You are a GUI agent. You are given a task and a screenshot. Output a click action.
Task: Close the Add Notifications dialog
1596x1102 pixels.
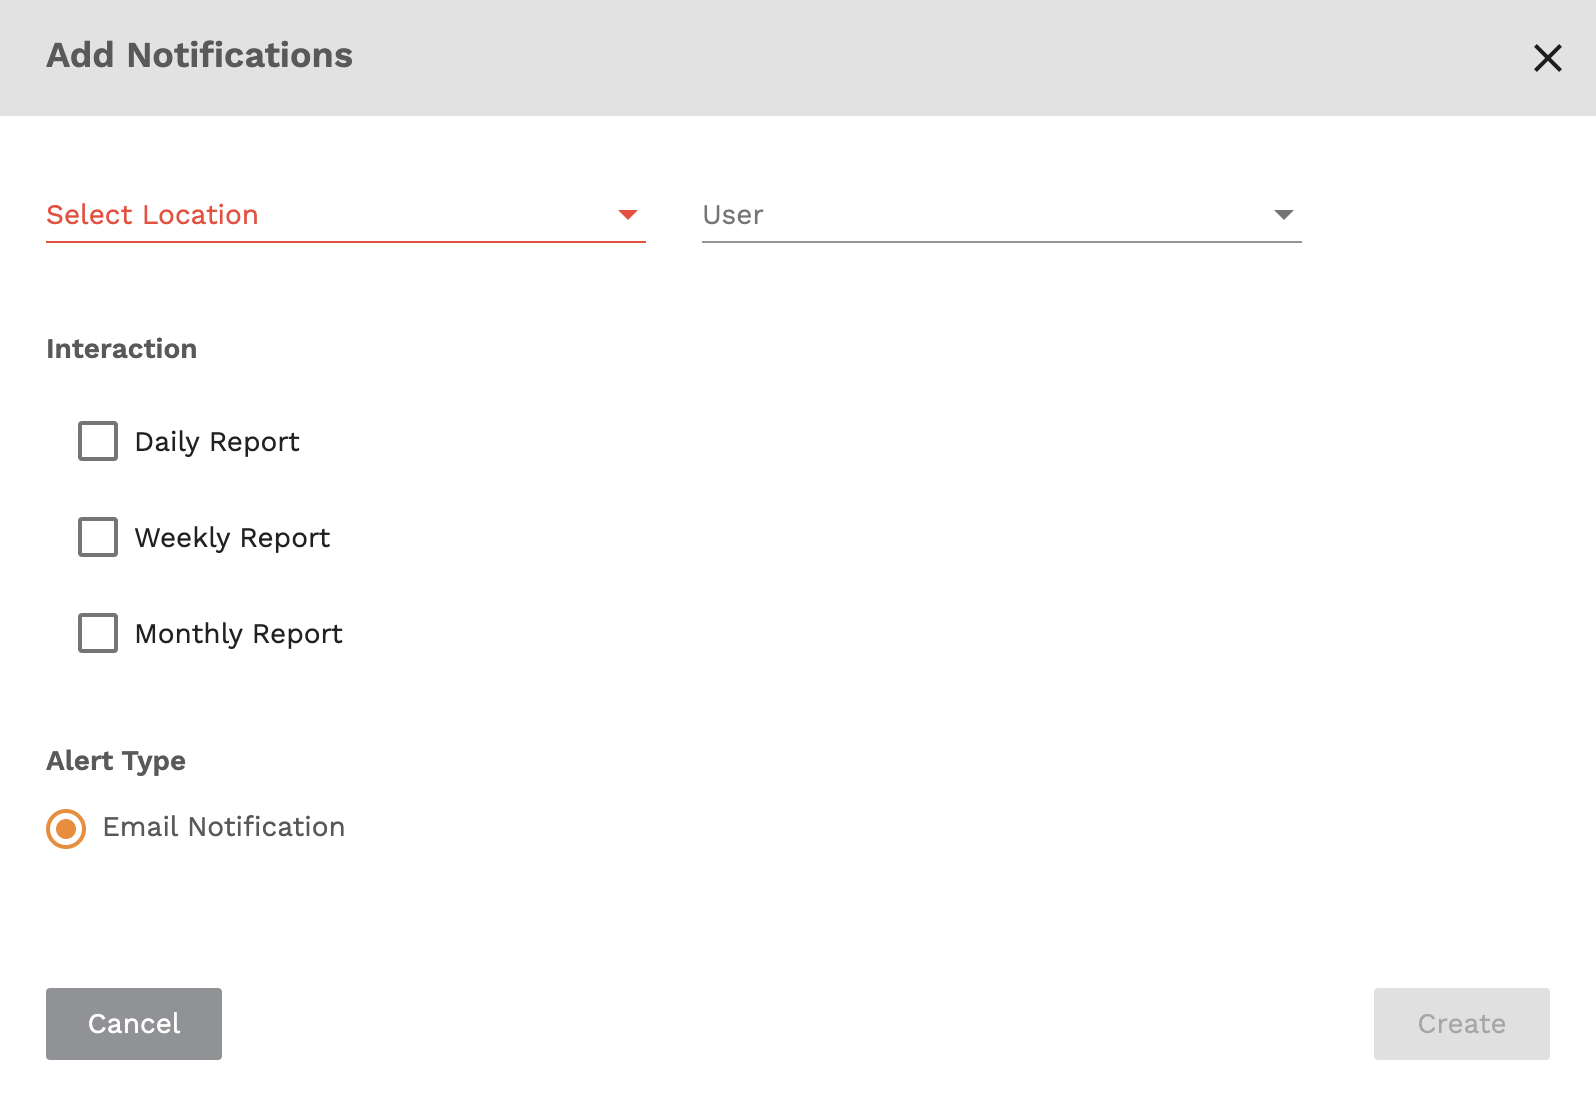point(1547,58)
